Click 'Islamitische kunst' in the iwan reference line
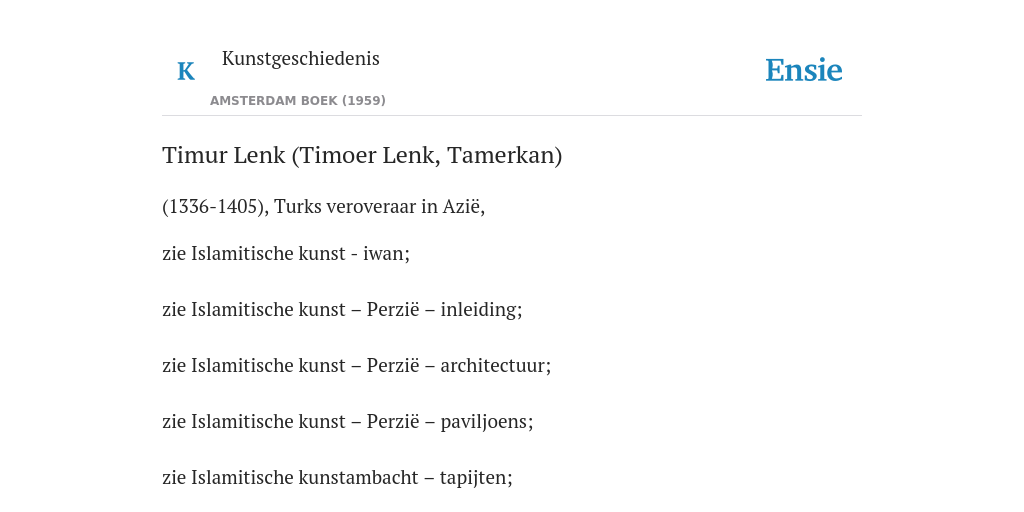Screen dimensions: 1024x512 [268, 253]
